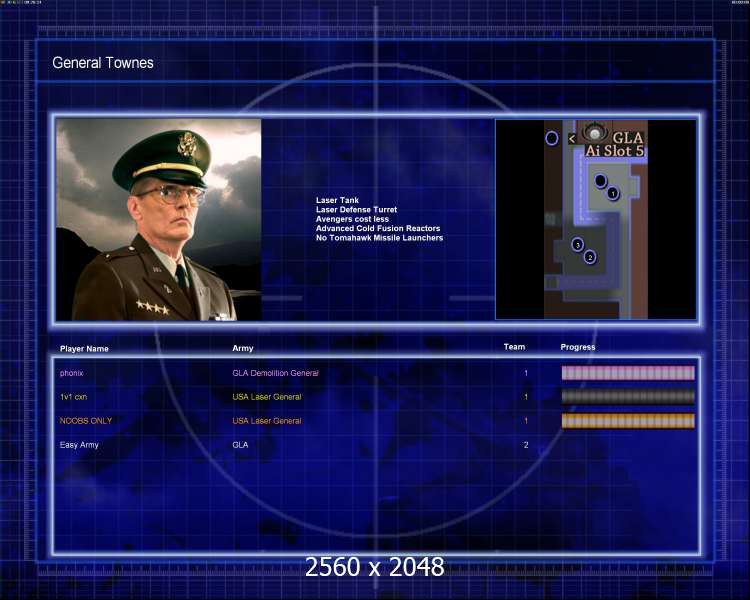Click the General Townes portrait
Image resolution: width=750 pixels, height=600 pixels.
[x=159, y=220]
